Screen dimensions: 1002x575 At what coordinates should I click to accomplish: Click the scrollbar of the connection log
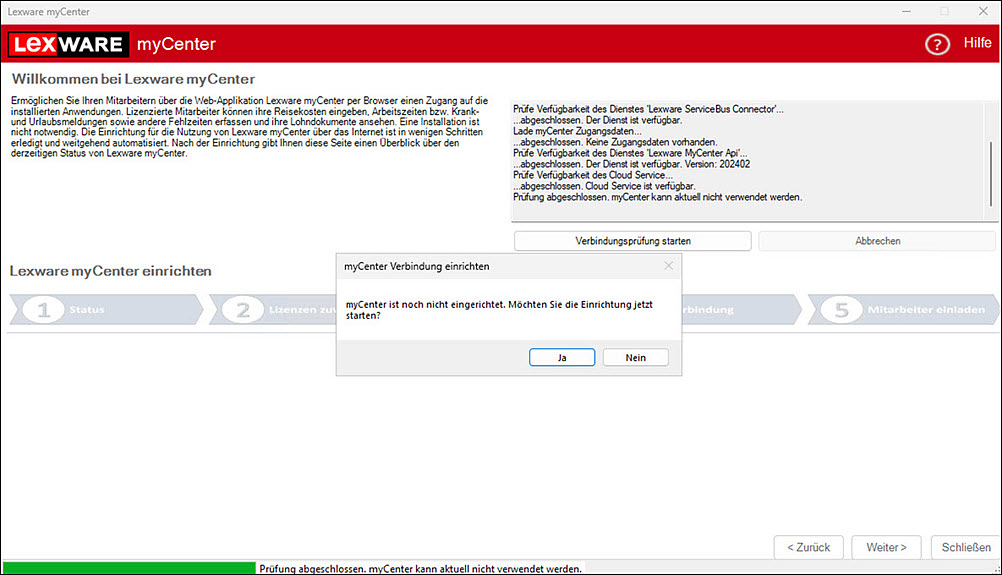point(991,172)
